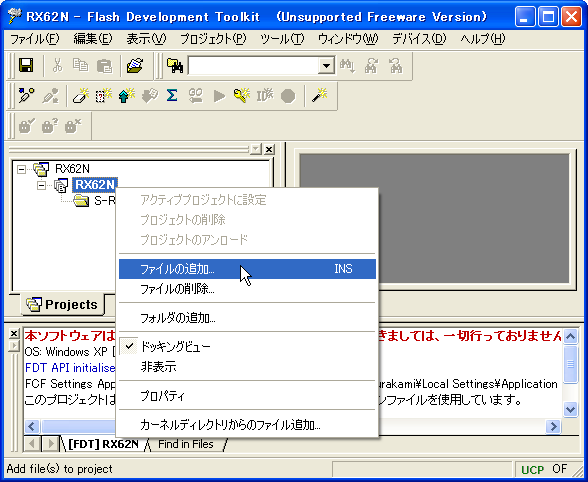Click the Cut scissors icon

[57, 66]
